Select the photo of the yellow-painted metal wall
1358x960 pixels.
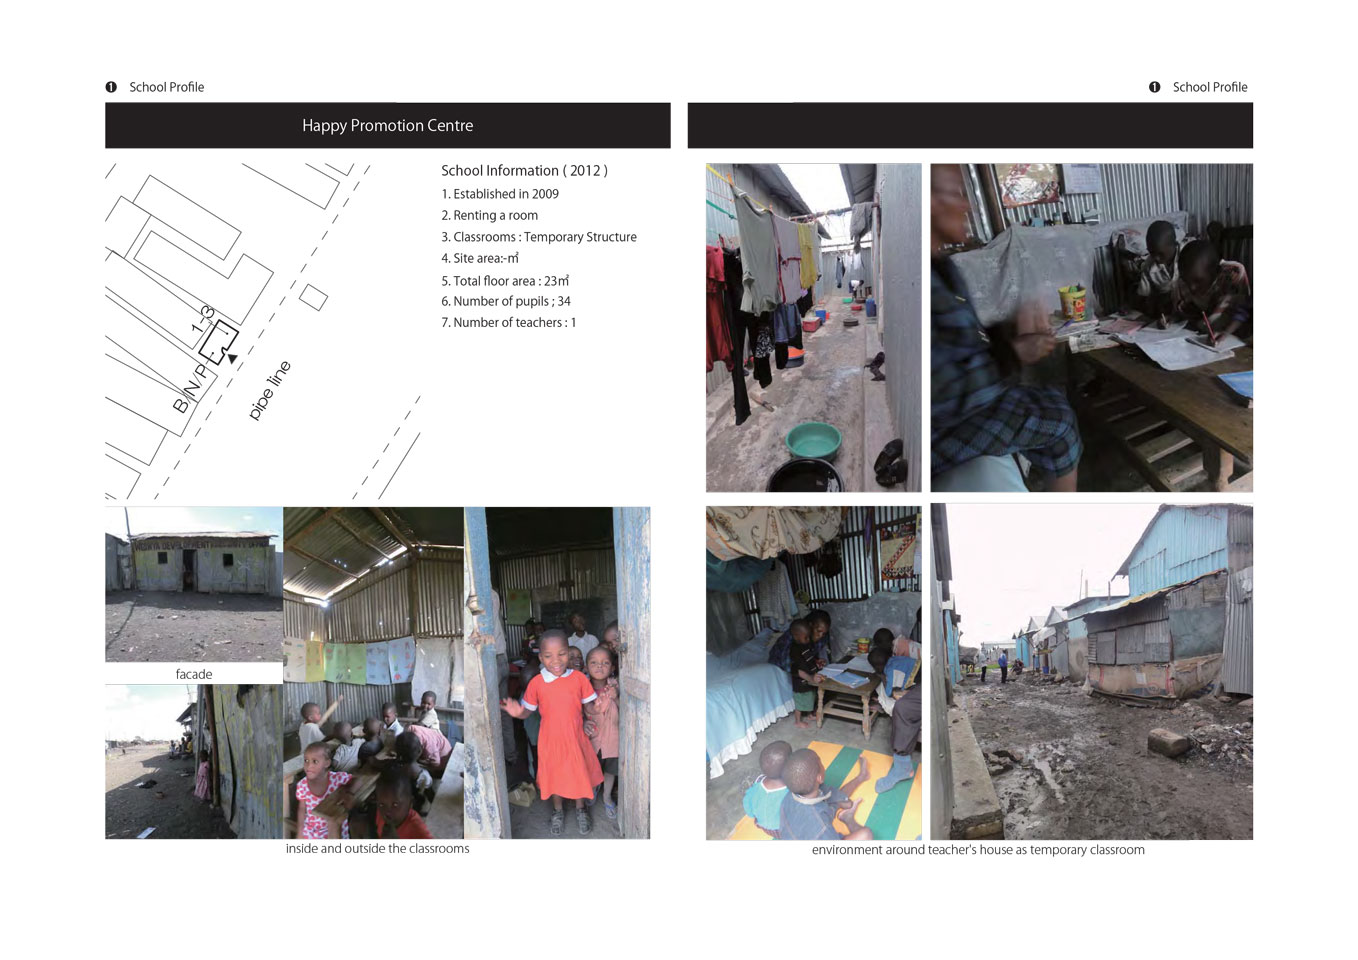tap(194, 761)
